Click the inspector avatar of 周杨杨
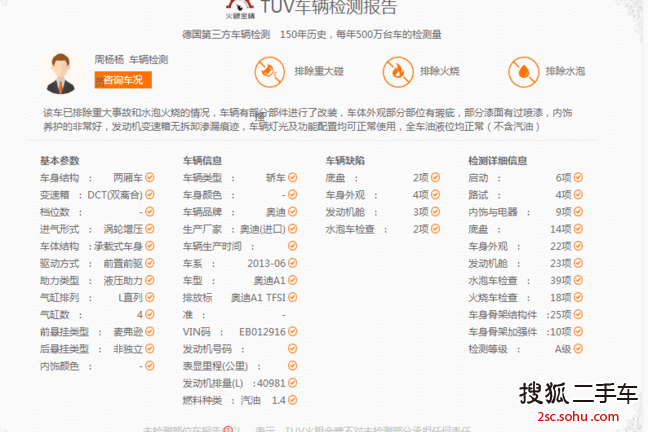648x432 pixels. pos(61,73)
